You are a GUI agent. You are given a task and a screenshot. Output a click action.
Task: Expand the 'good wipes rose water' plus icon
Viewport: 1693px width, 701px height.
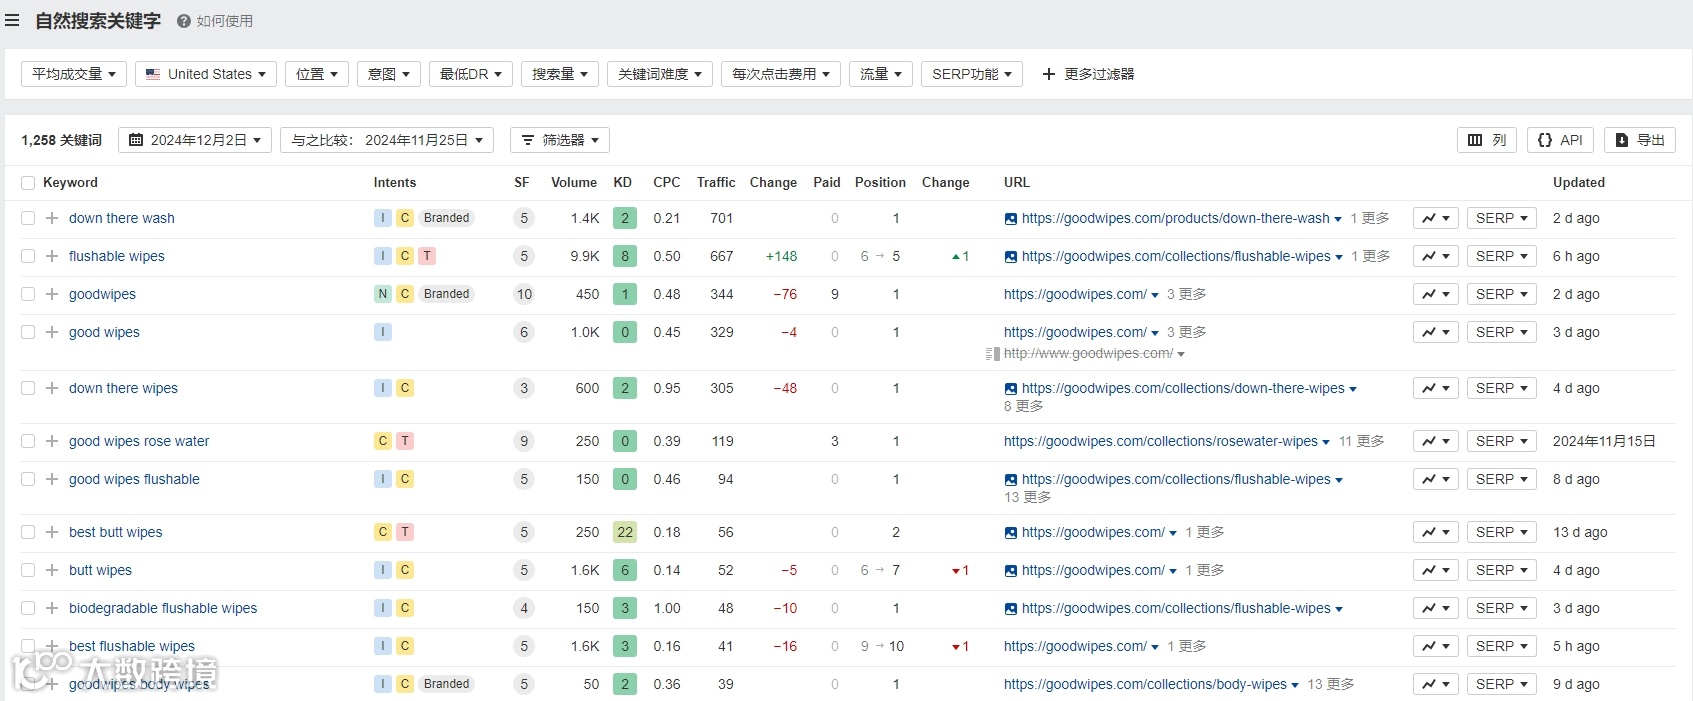(x=52, y=441)
